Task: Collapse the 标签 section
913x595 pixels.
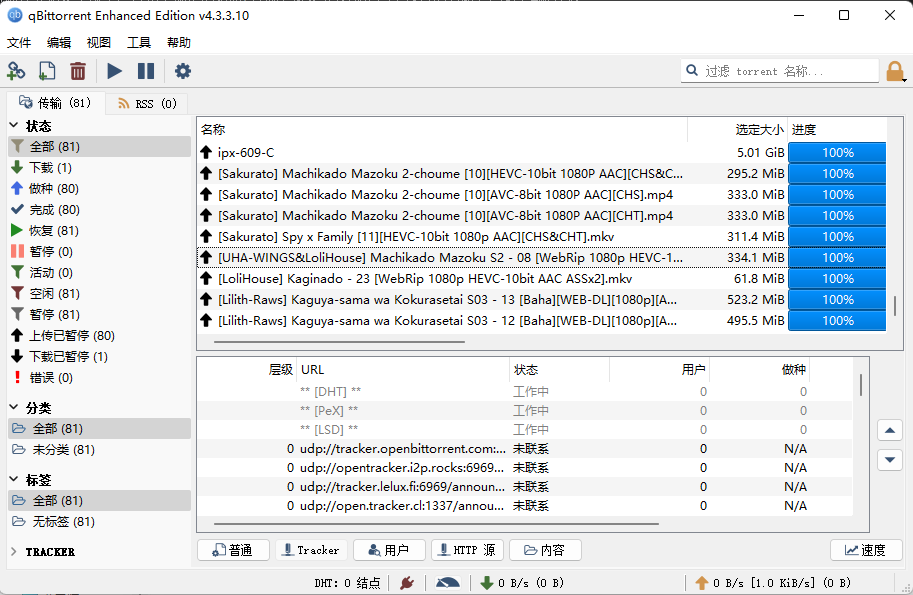Action: [14, 479]
